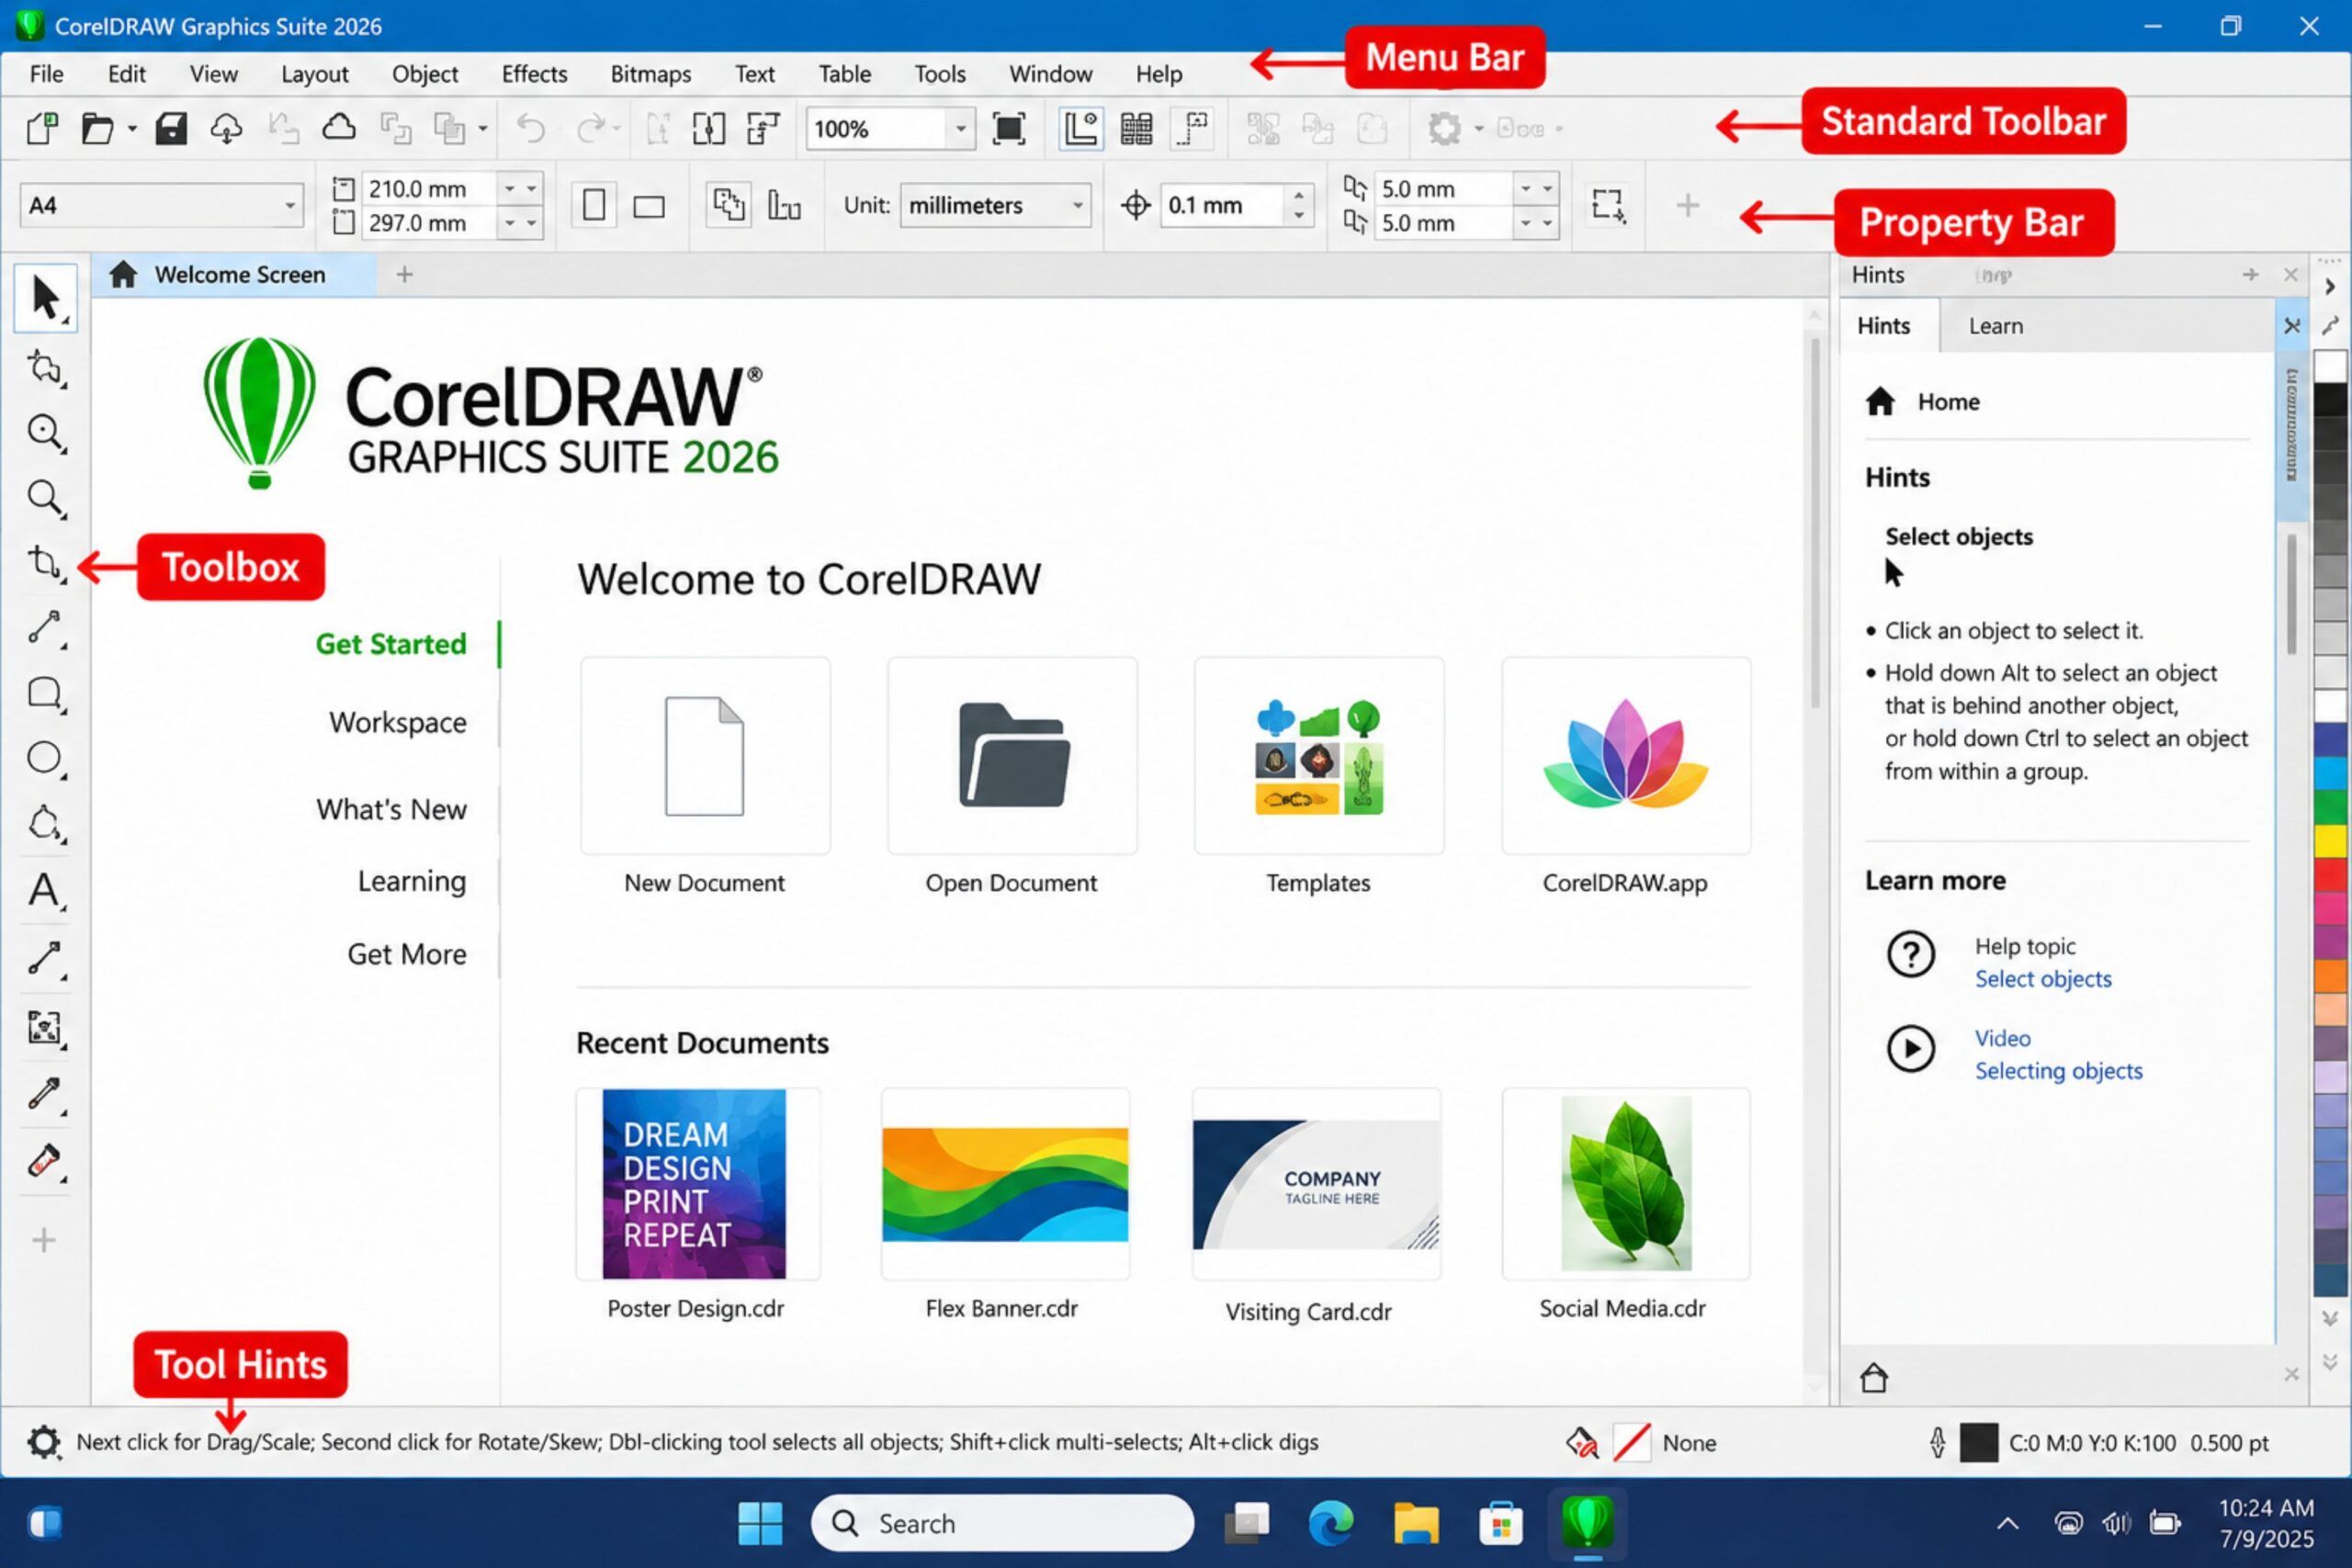Viewport: 2352px width, 1568px height.
Task: Open Microsoft Edge from the taskbar
Action: coord(1331,1523)
